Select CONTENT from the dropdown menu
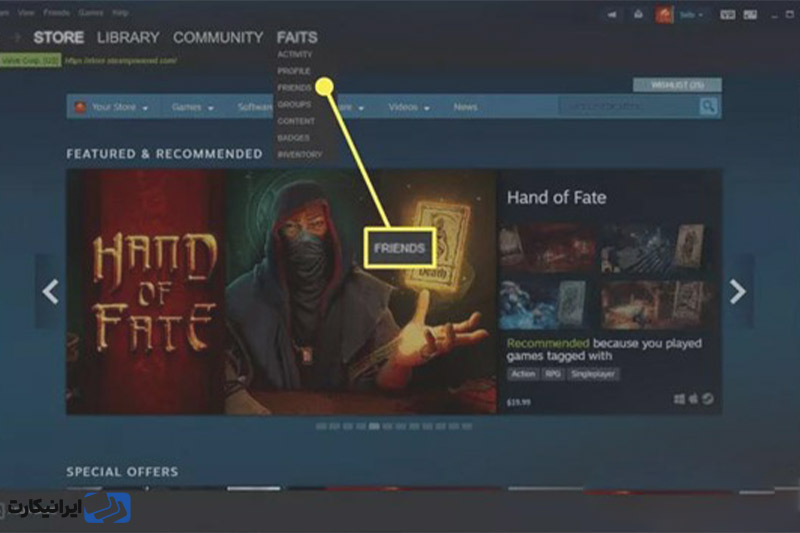 pos(296,121)
